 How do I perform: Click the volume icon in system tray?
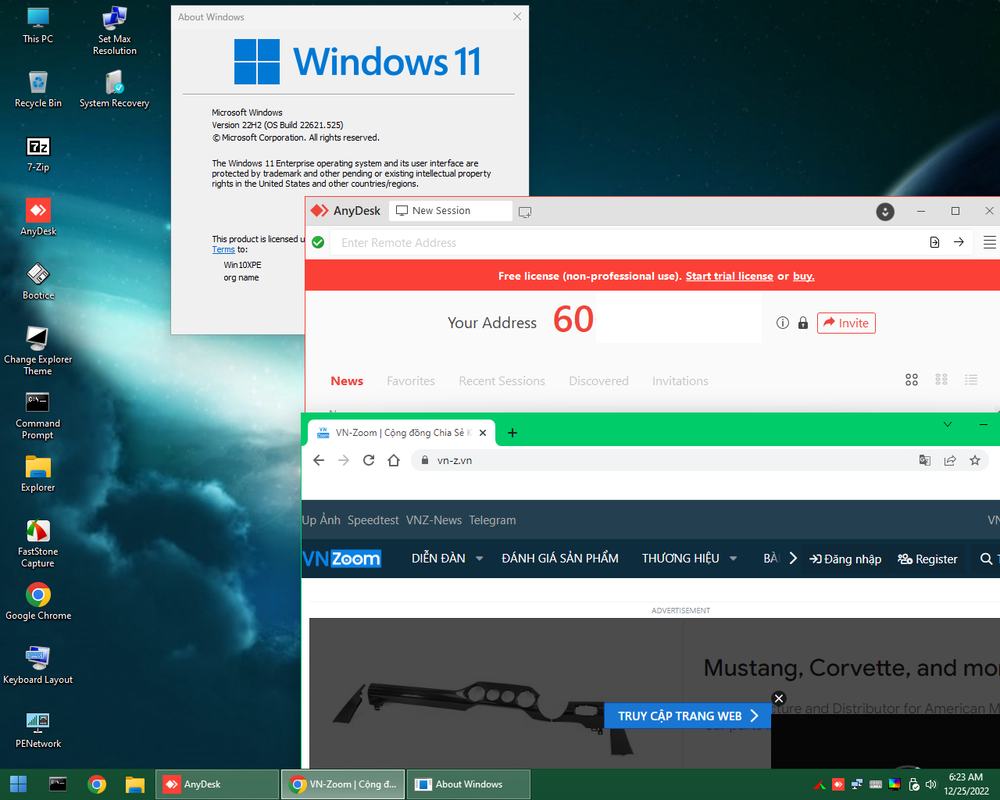click(931, 784)
